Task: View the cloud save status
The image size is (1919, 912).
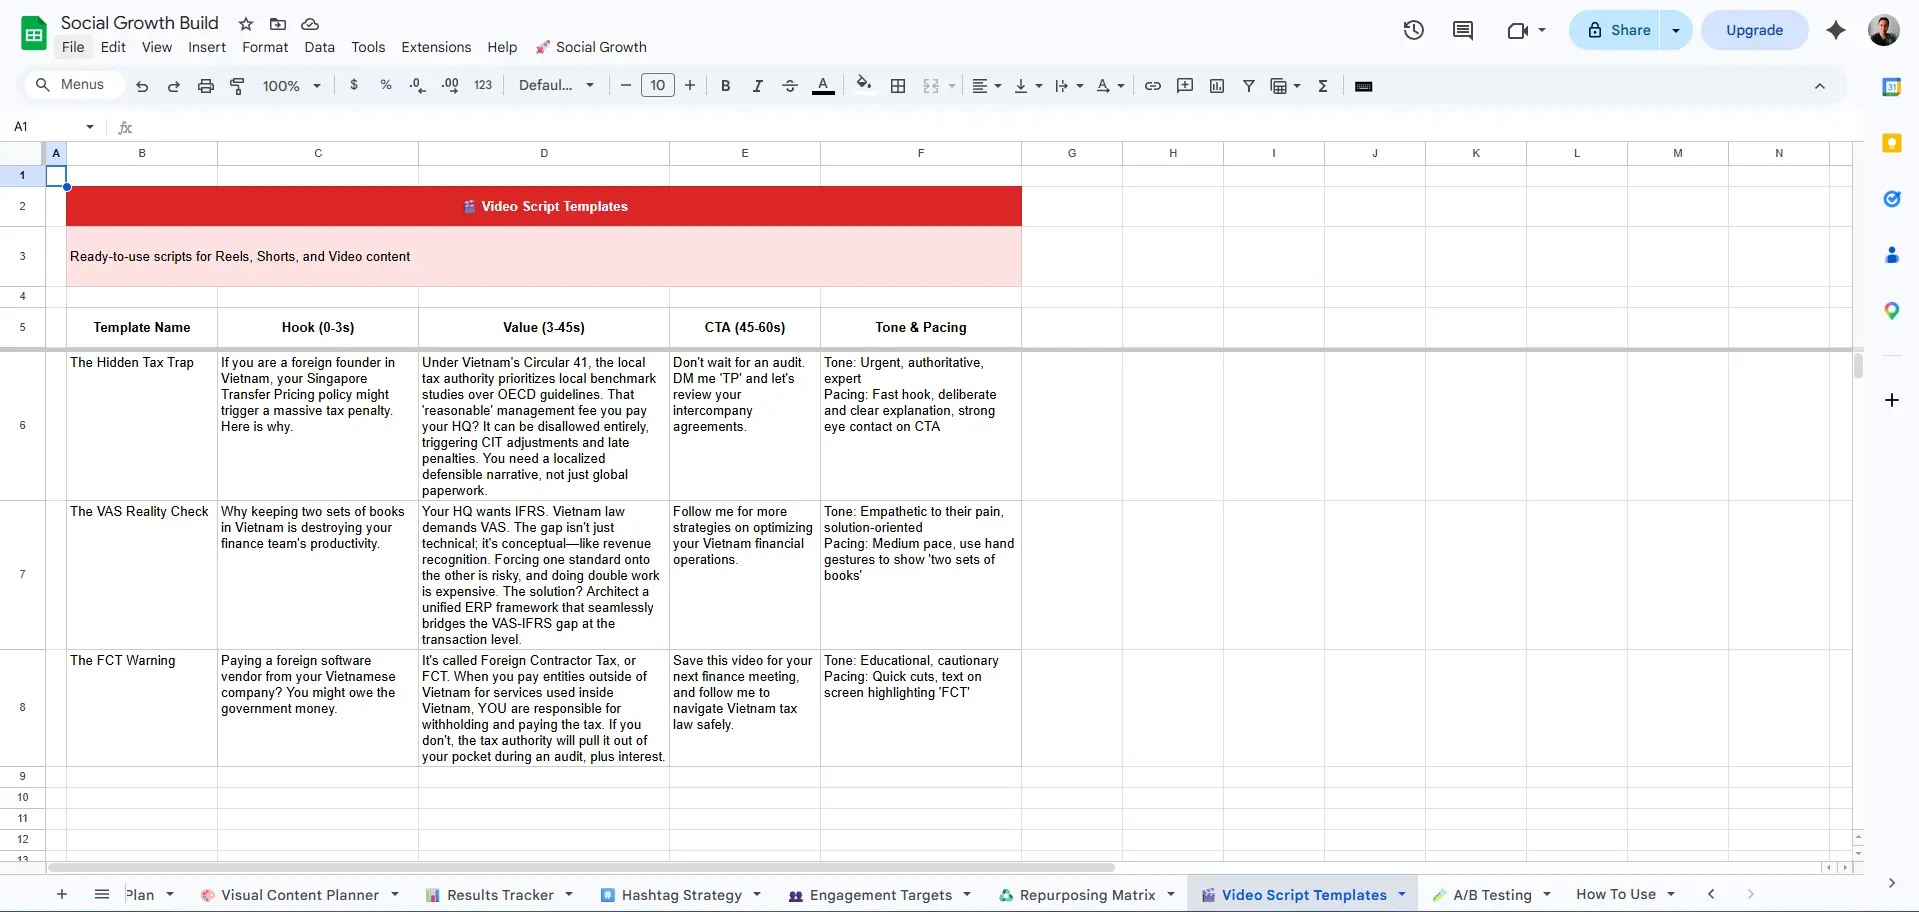Action: point(310,23)
